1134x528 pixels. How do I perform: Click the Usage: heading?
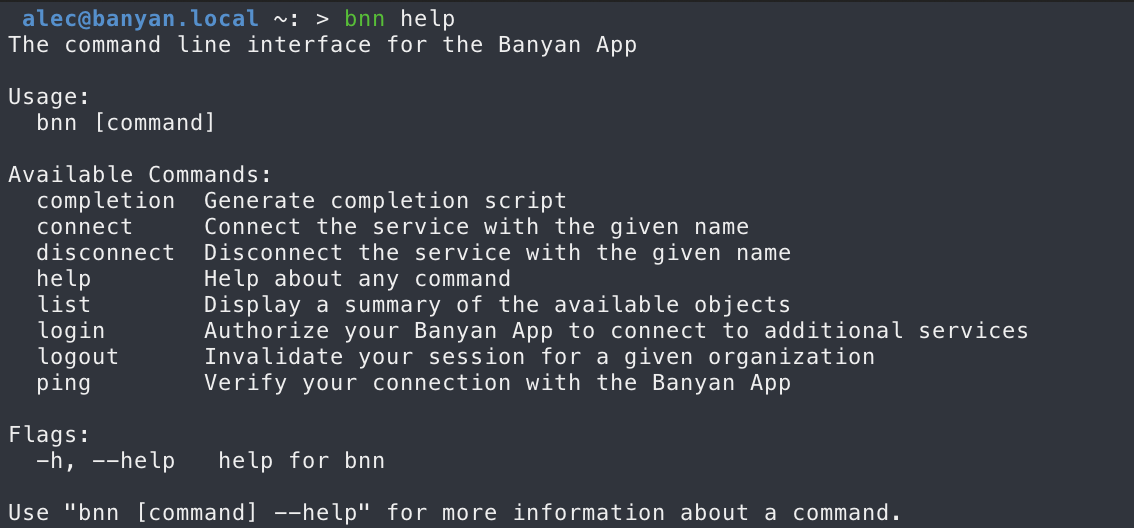pyautogui.click(x=49, y=96)
